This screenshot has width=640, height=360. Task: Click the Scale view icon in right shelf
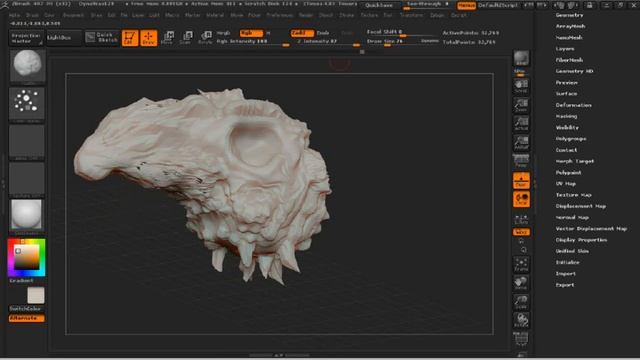click(521, 302)
